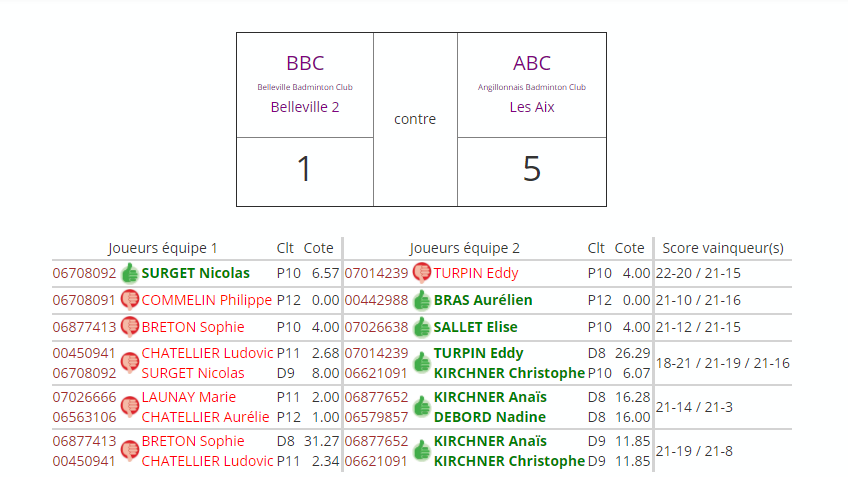The width and height of the screenshot is (848, 477).
Task: Open player license 00442988
Action: click(376, 300)
